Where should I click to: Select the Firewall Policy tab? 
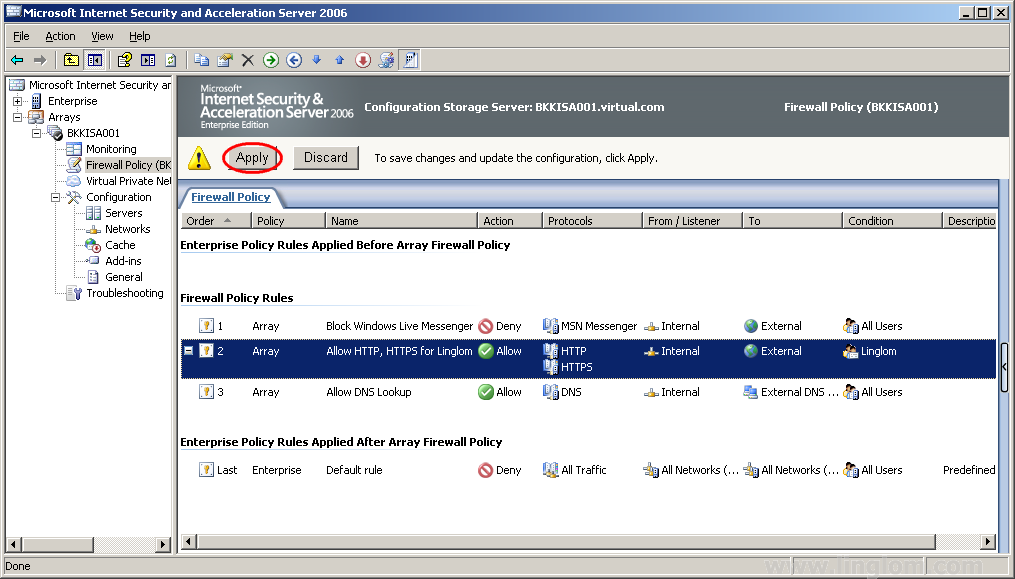tap(230, 197)
